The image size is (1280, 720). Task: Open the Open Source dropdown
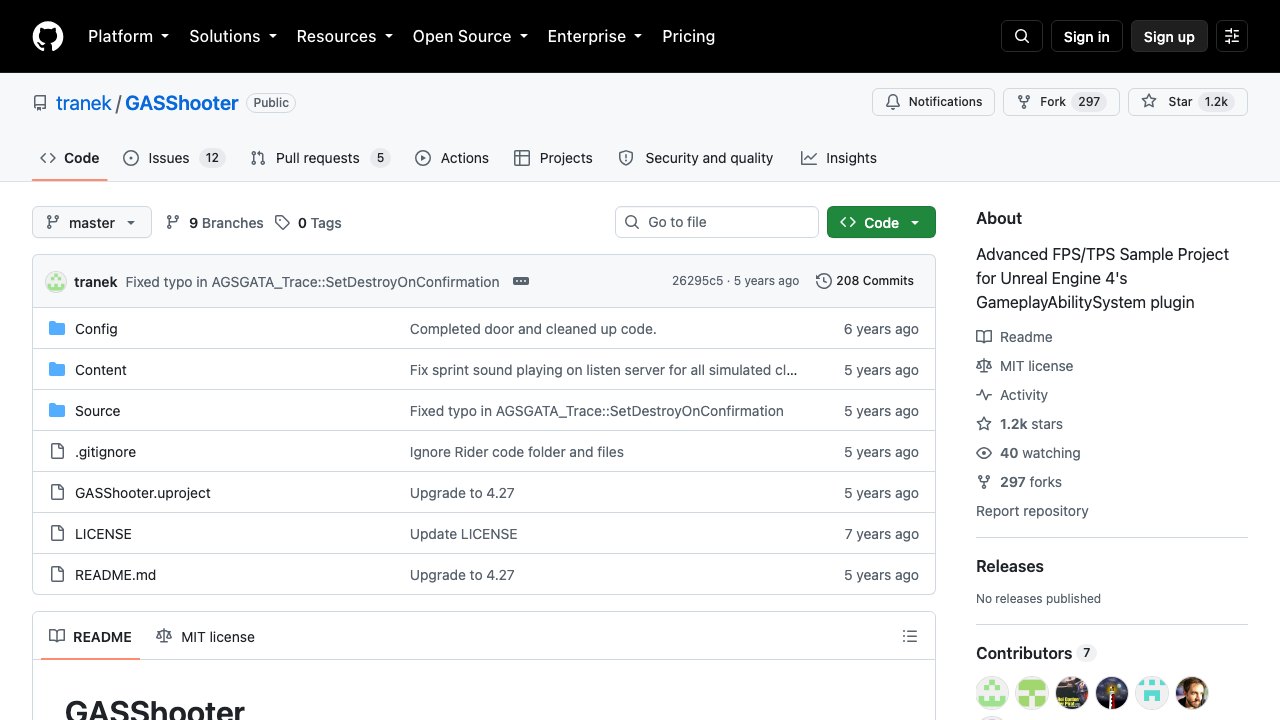point(470,37)
